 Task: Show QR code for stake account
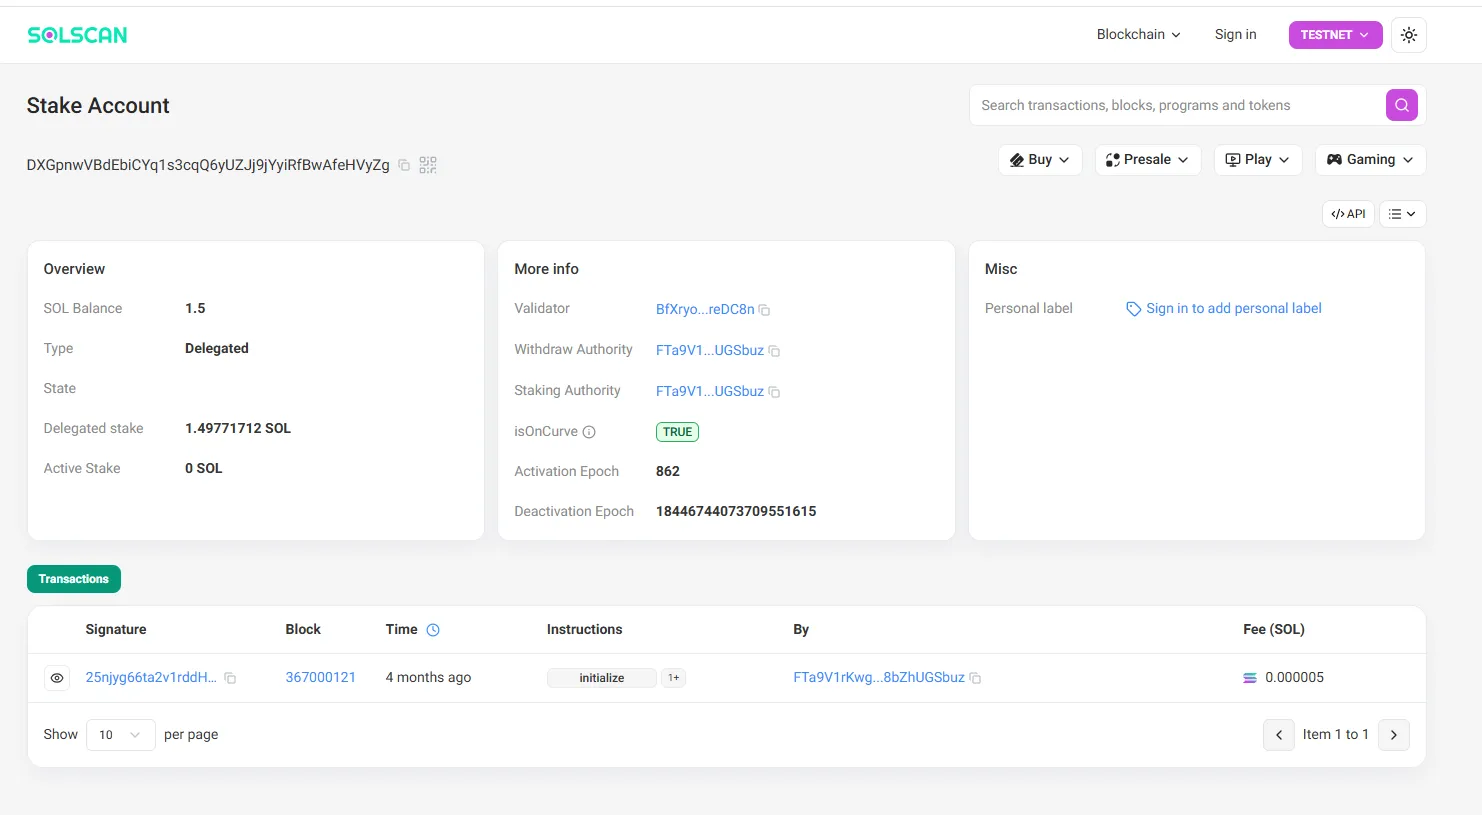[428, 165]
